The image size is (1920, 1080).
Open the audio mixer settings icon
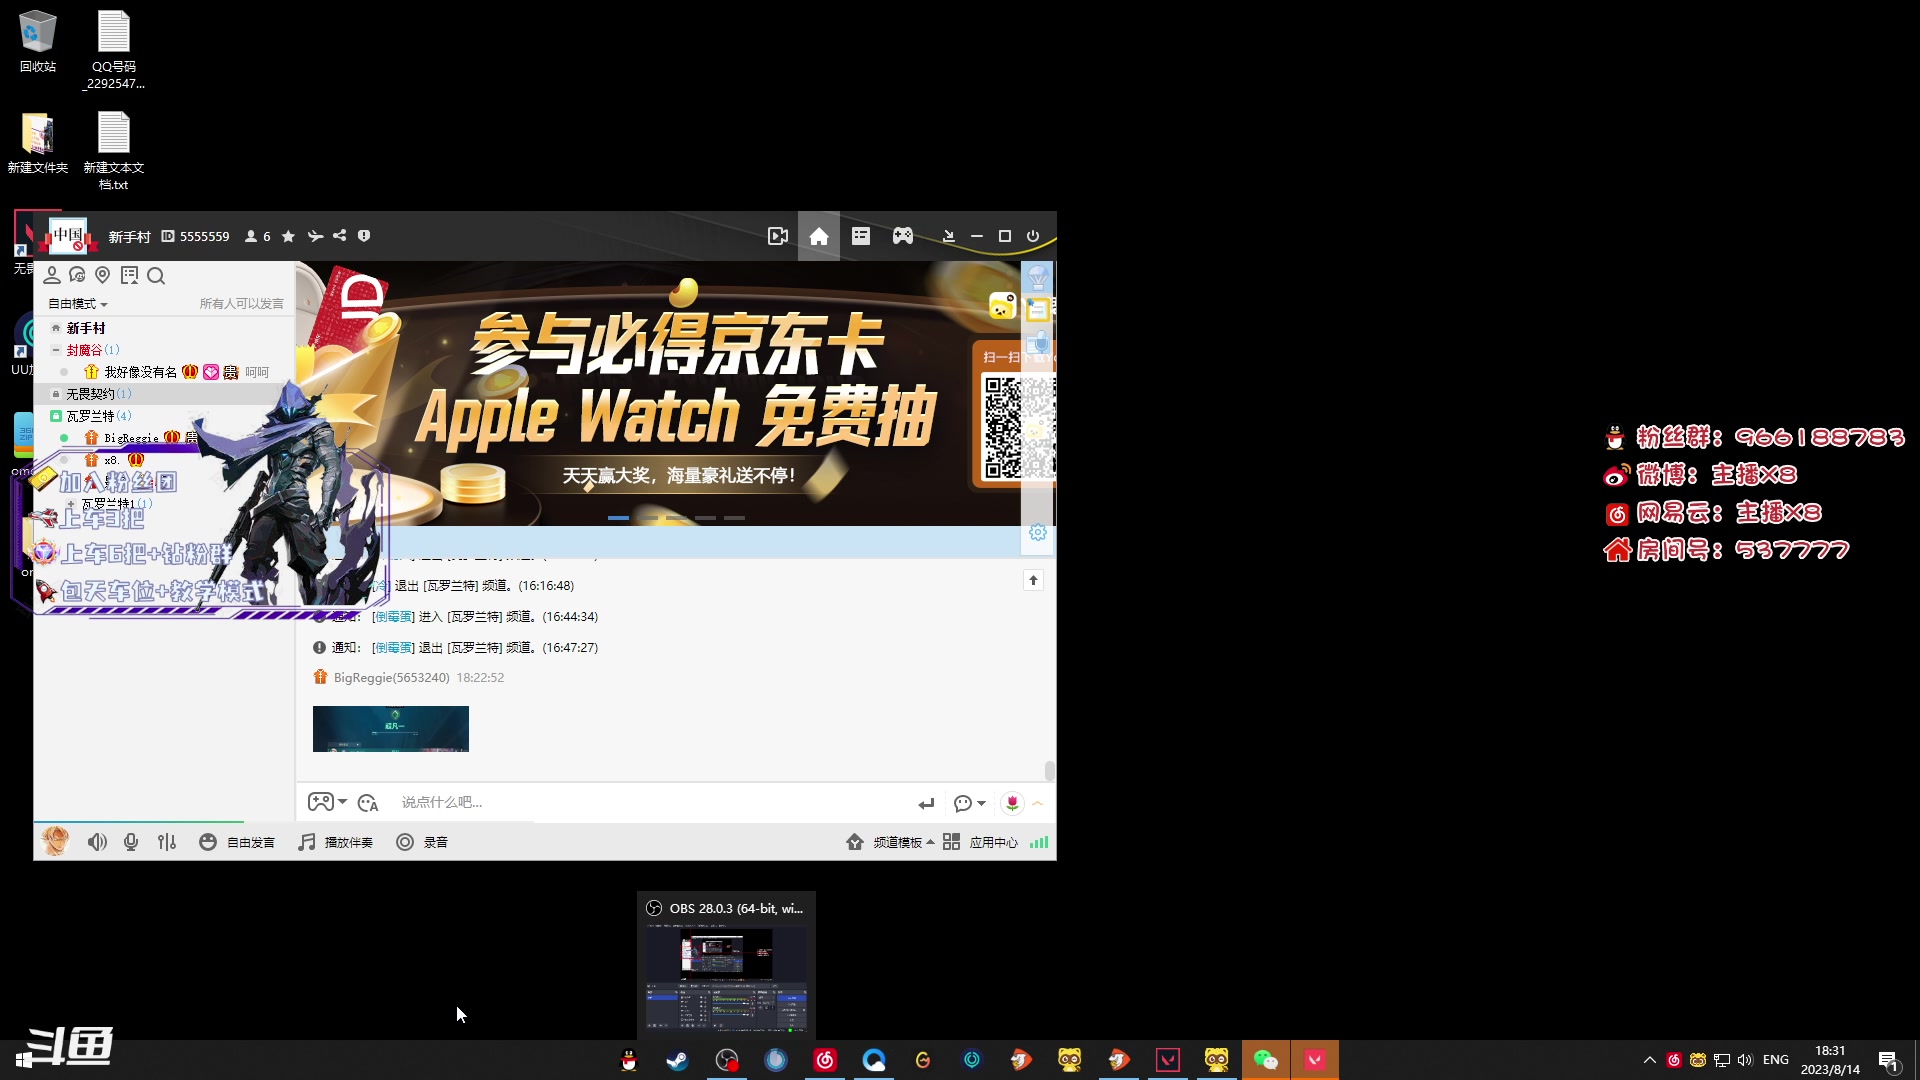pos(167,842)
